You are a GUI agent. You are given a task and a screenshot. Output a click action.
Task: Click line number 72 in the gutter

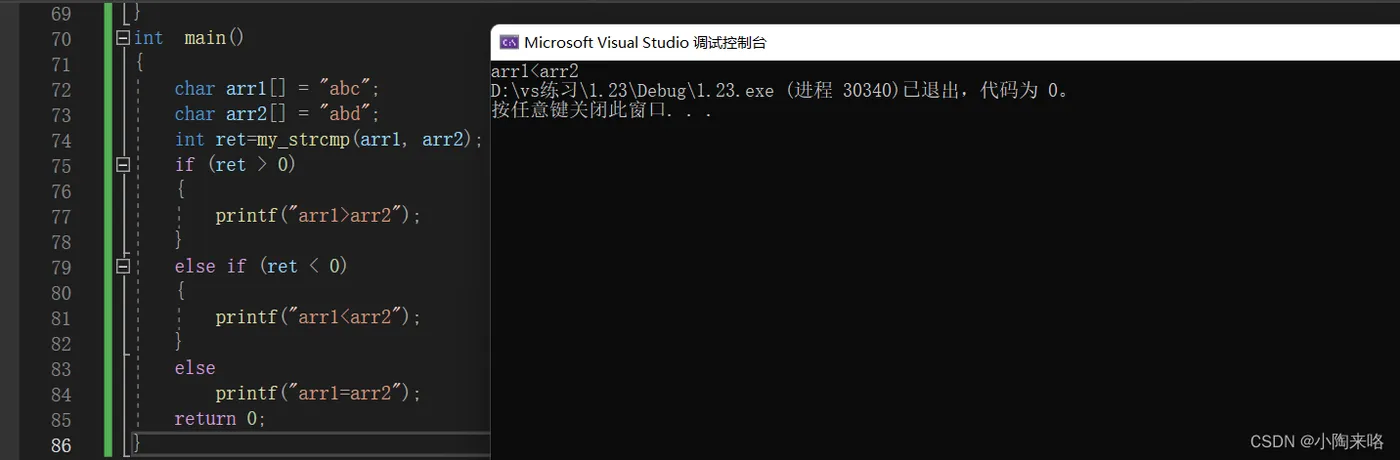coord(60,89)
